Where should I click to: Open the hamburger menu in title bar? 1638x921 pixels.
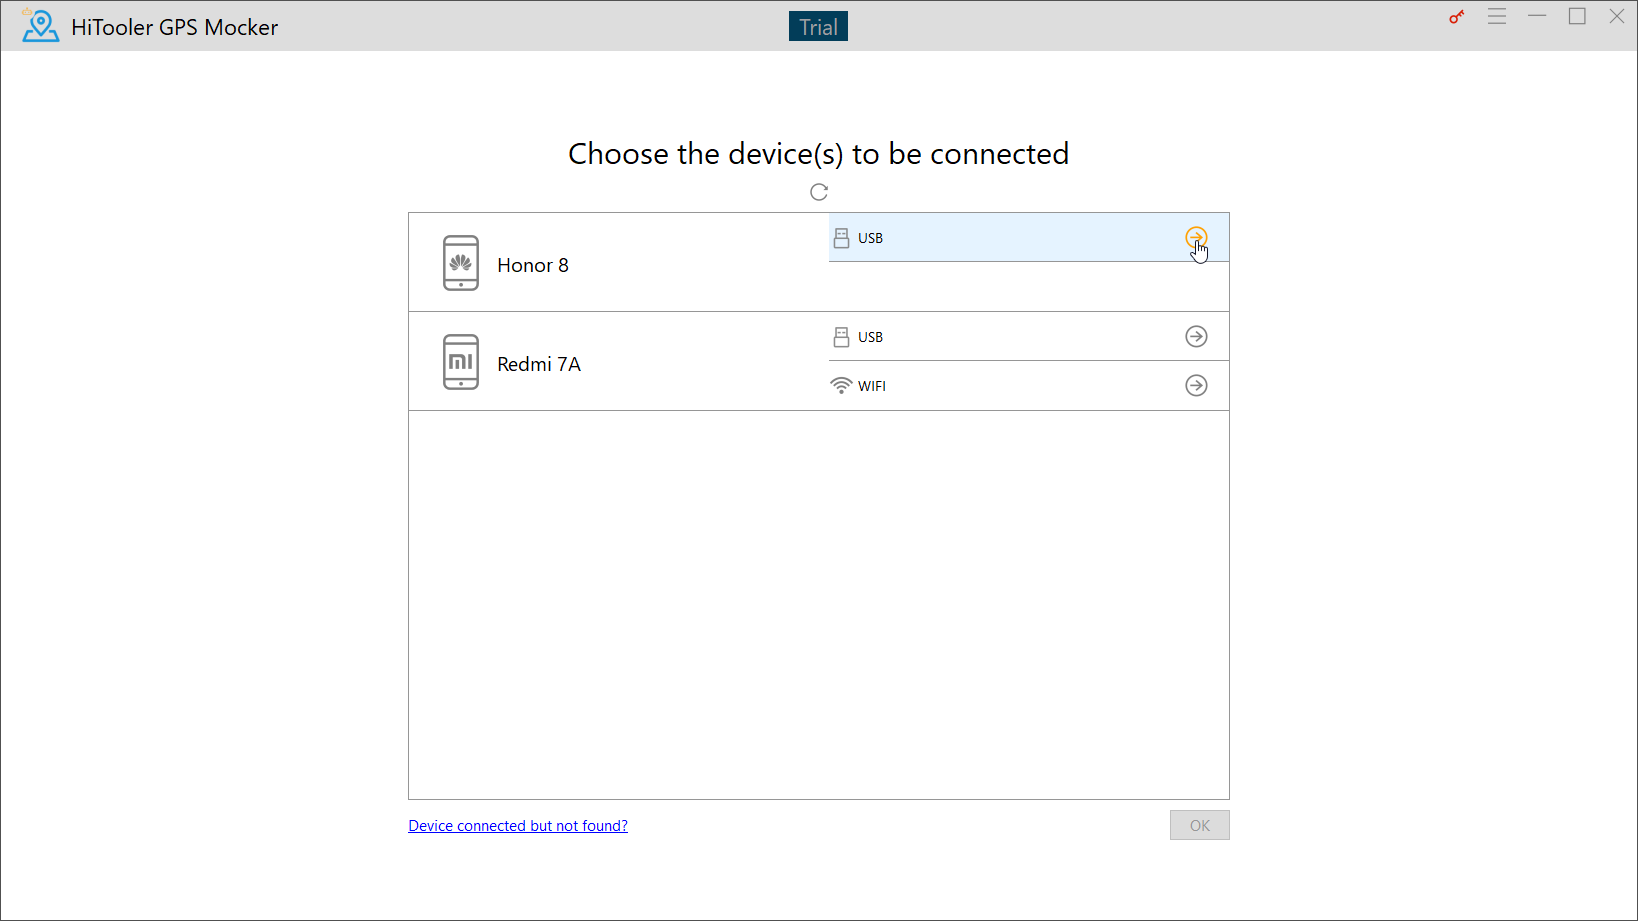pyautogui.click(x=1497, y=17)
